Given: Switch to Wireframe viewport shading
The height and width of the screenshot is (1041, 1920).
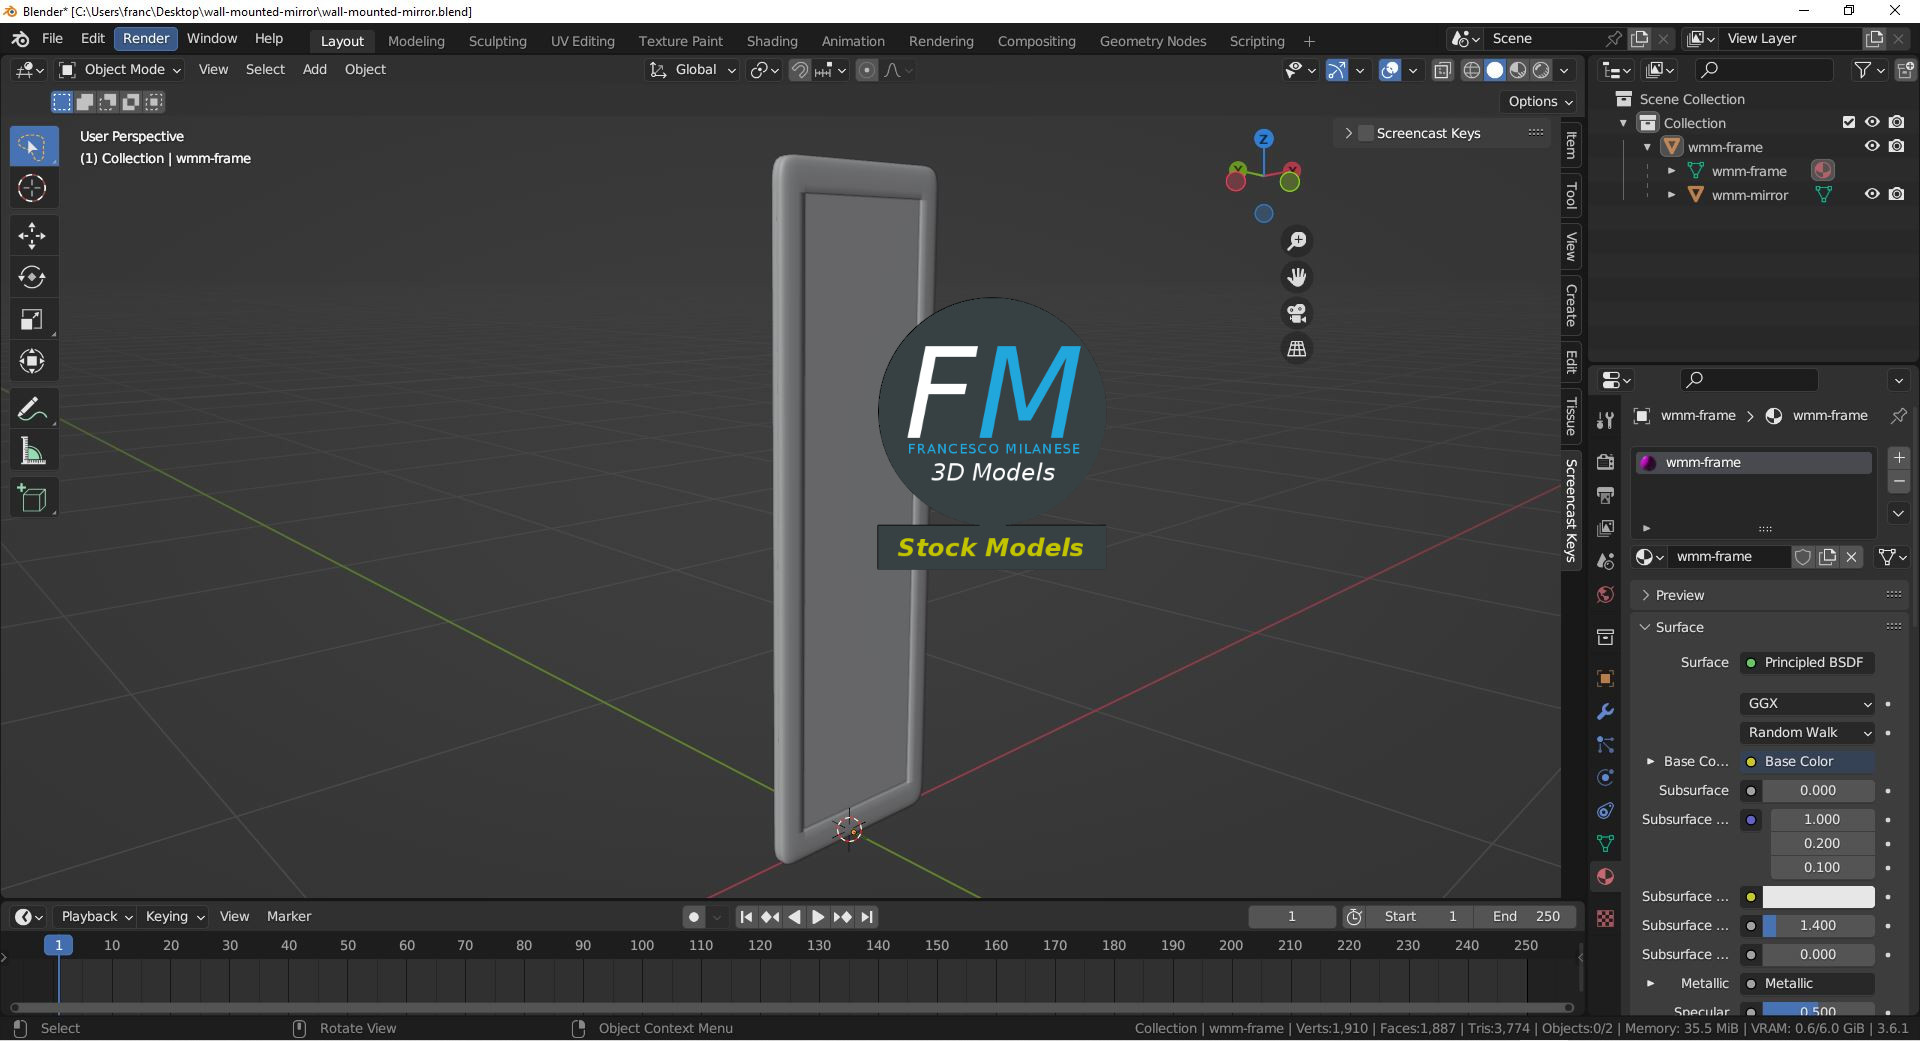Looking at the screenshot, I should pyautogui.click(x=1472, y=70).
